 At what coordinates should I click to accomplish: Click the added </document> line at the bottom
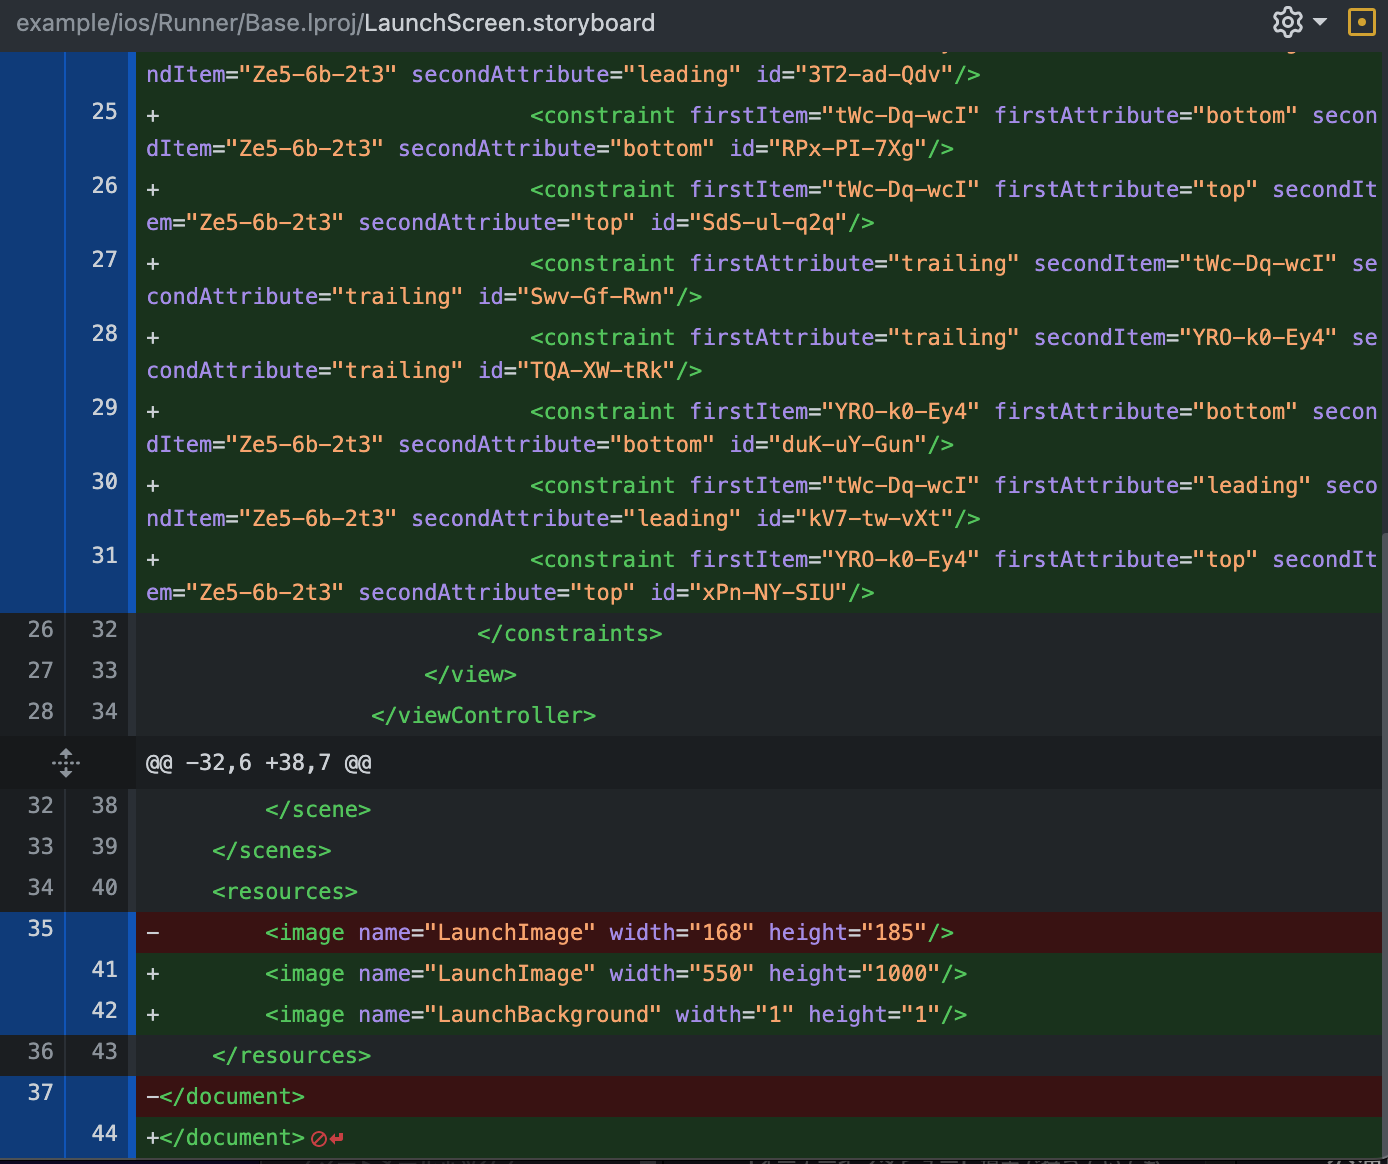[234, 1137]
